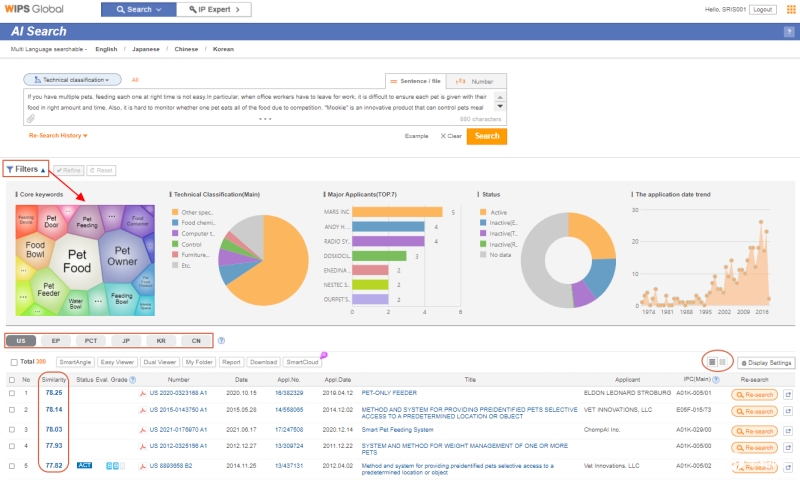800x481 pixels.
Task: Select the Number search tab
Action: [476, 80]
